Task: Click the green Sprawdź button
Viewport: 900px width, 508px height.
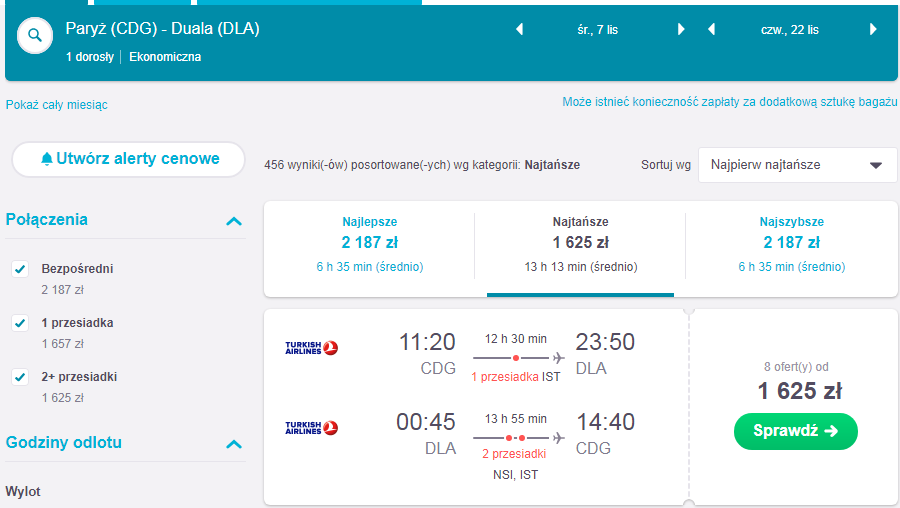Action: click(796, 431)
